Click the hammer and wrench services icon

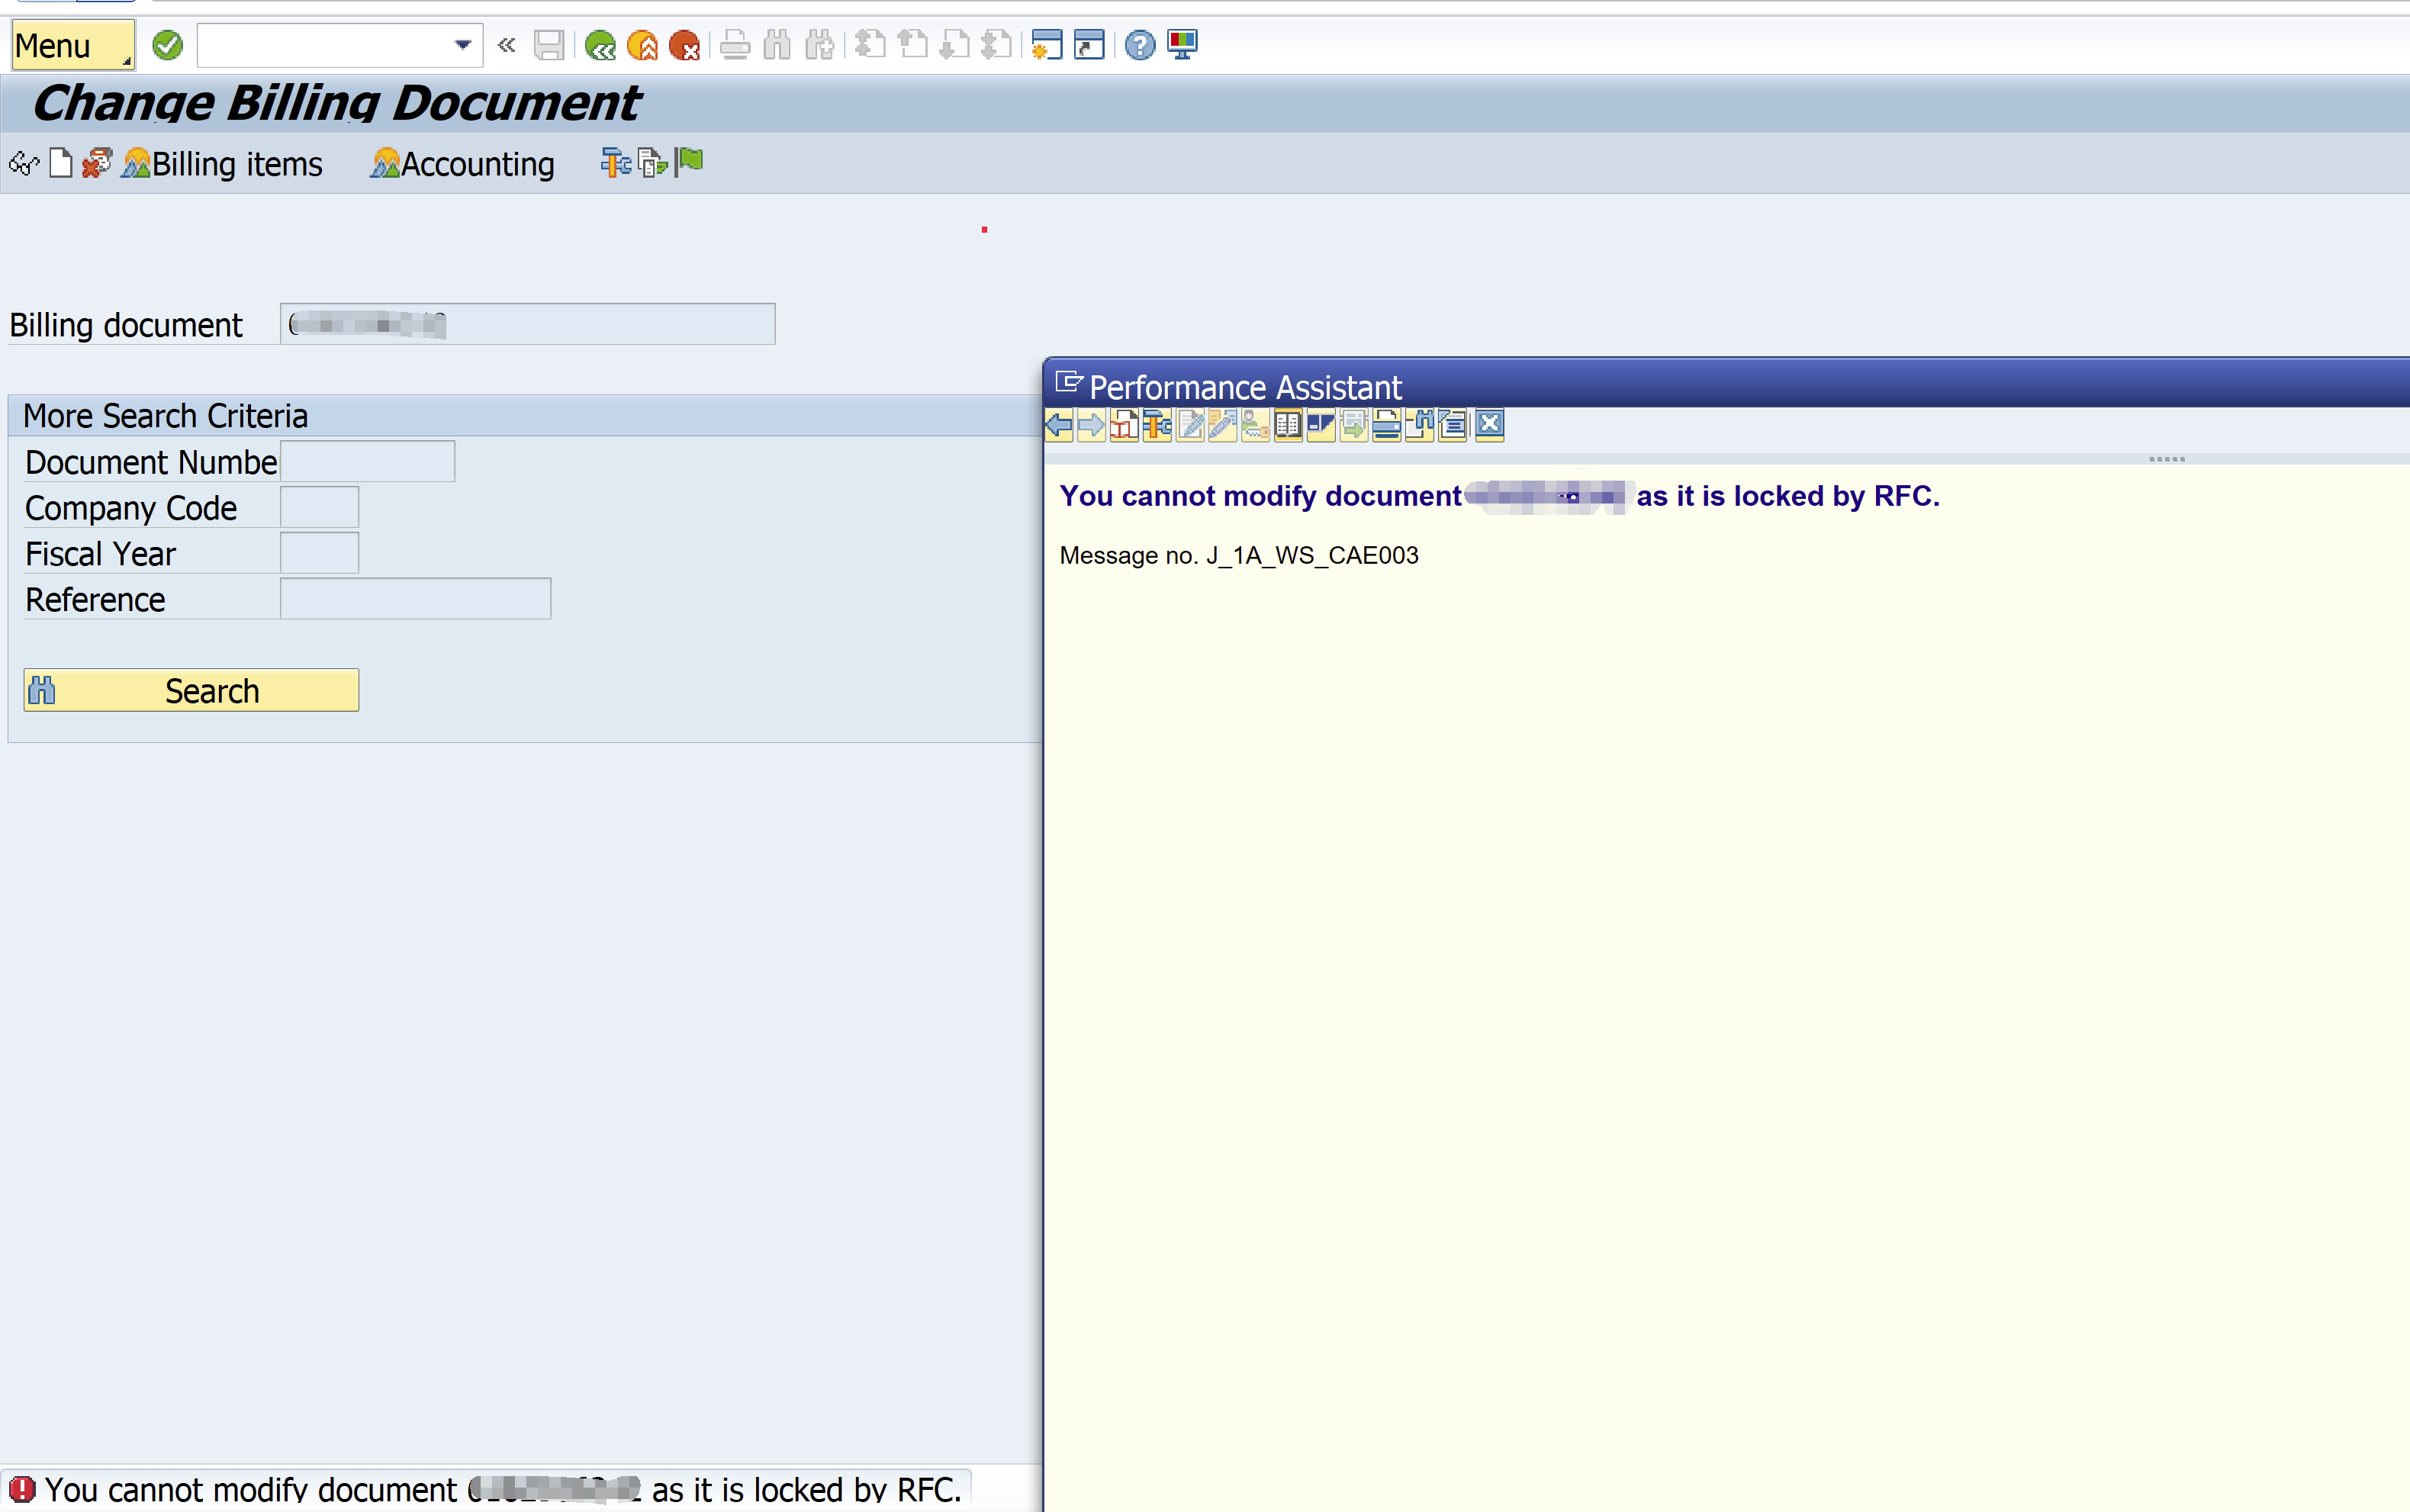[615, 162]
